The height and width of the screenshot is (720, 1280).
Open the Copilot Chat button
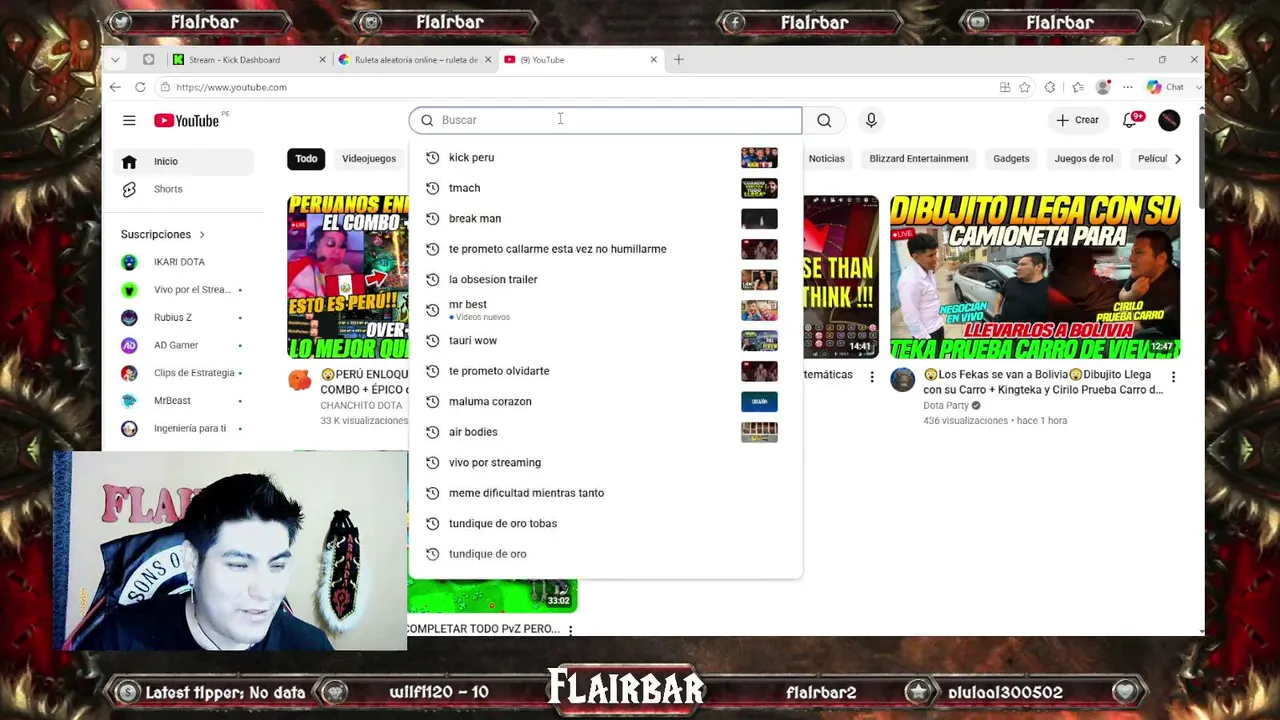(x=1166, y=87)
